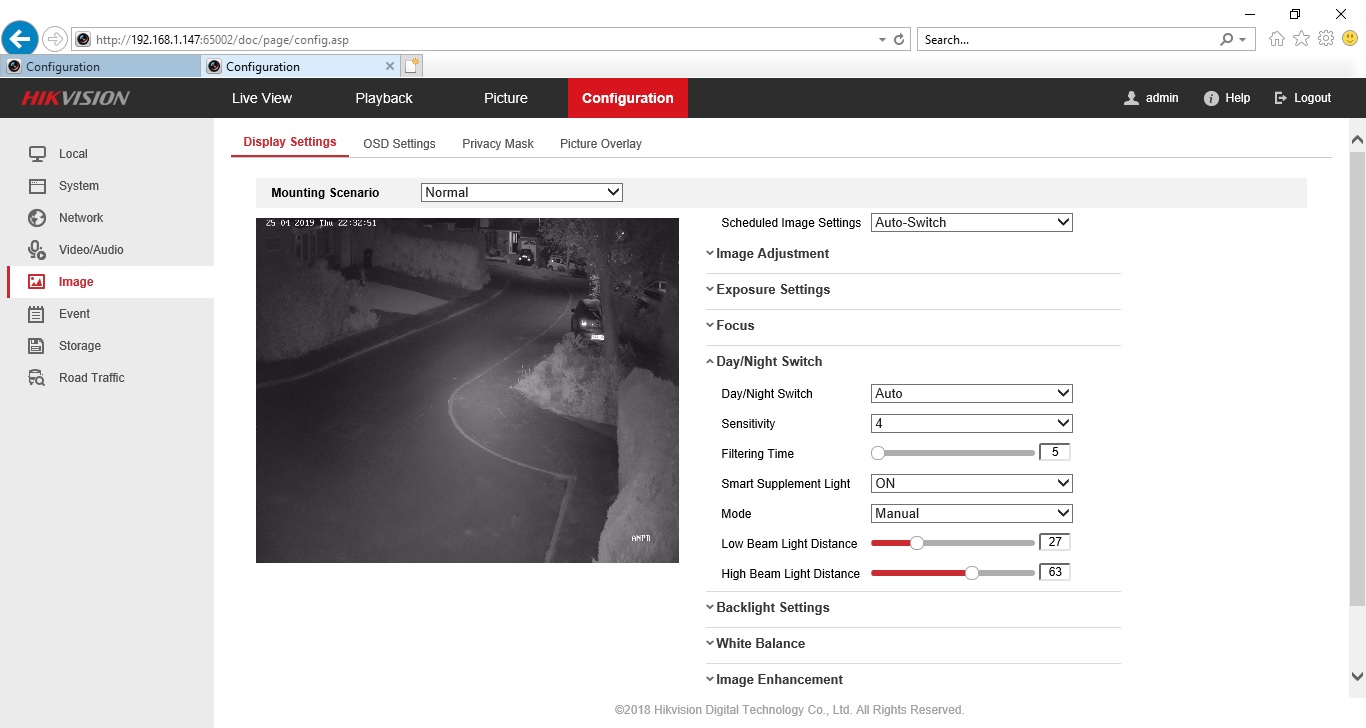Collapse the Day/Night Switch section
Viewport: 1366px width, 728px height.
pos(768,362)
